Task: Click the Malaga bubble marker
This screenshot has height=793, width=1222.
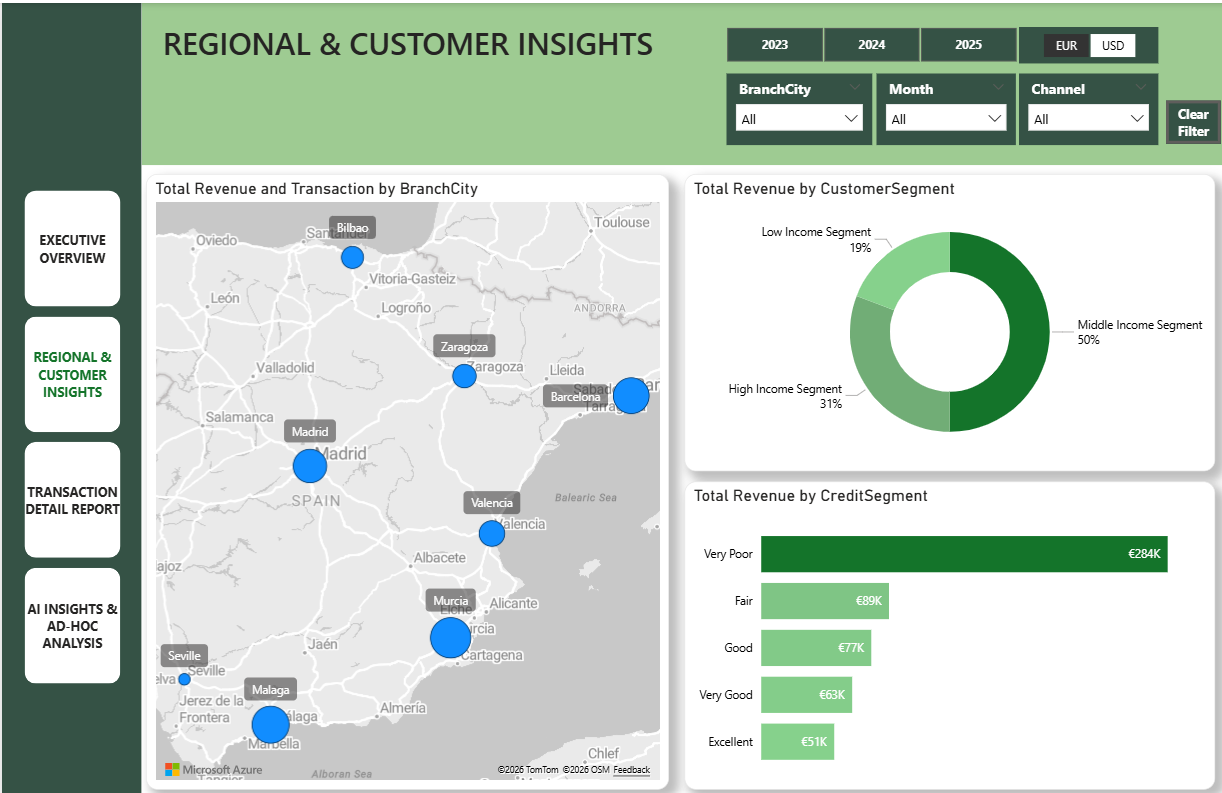Action: point(270,725)
